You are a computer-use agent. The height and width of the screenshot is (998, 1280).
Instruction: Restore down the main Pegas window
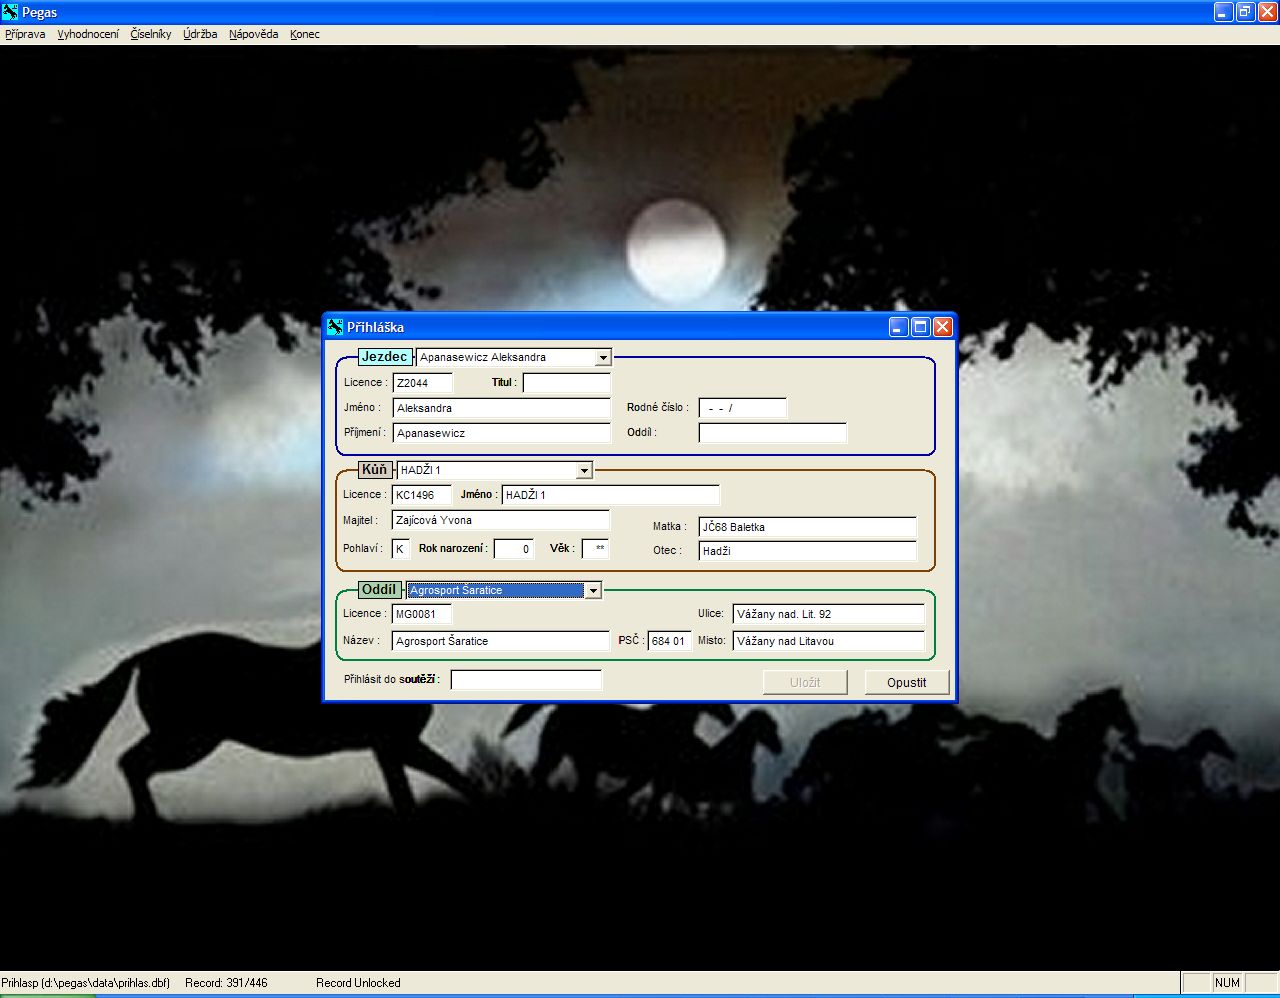(1245, 12)
